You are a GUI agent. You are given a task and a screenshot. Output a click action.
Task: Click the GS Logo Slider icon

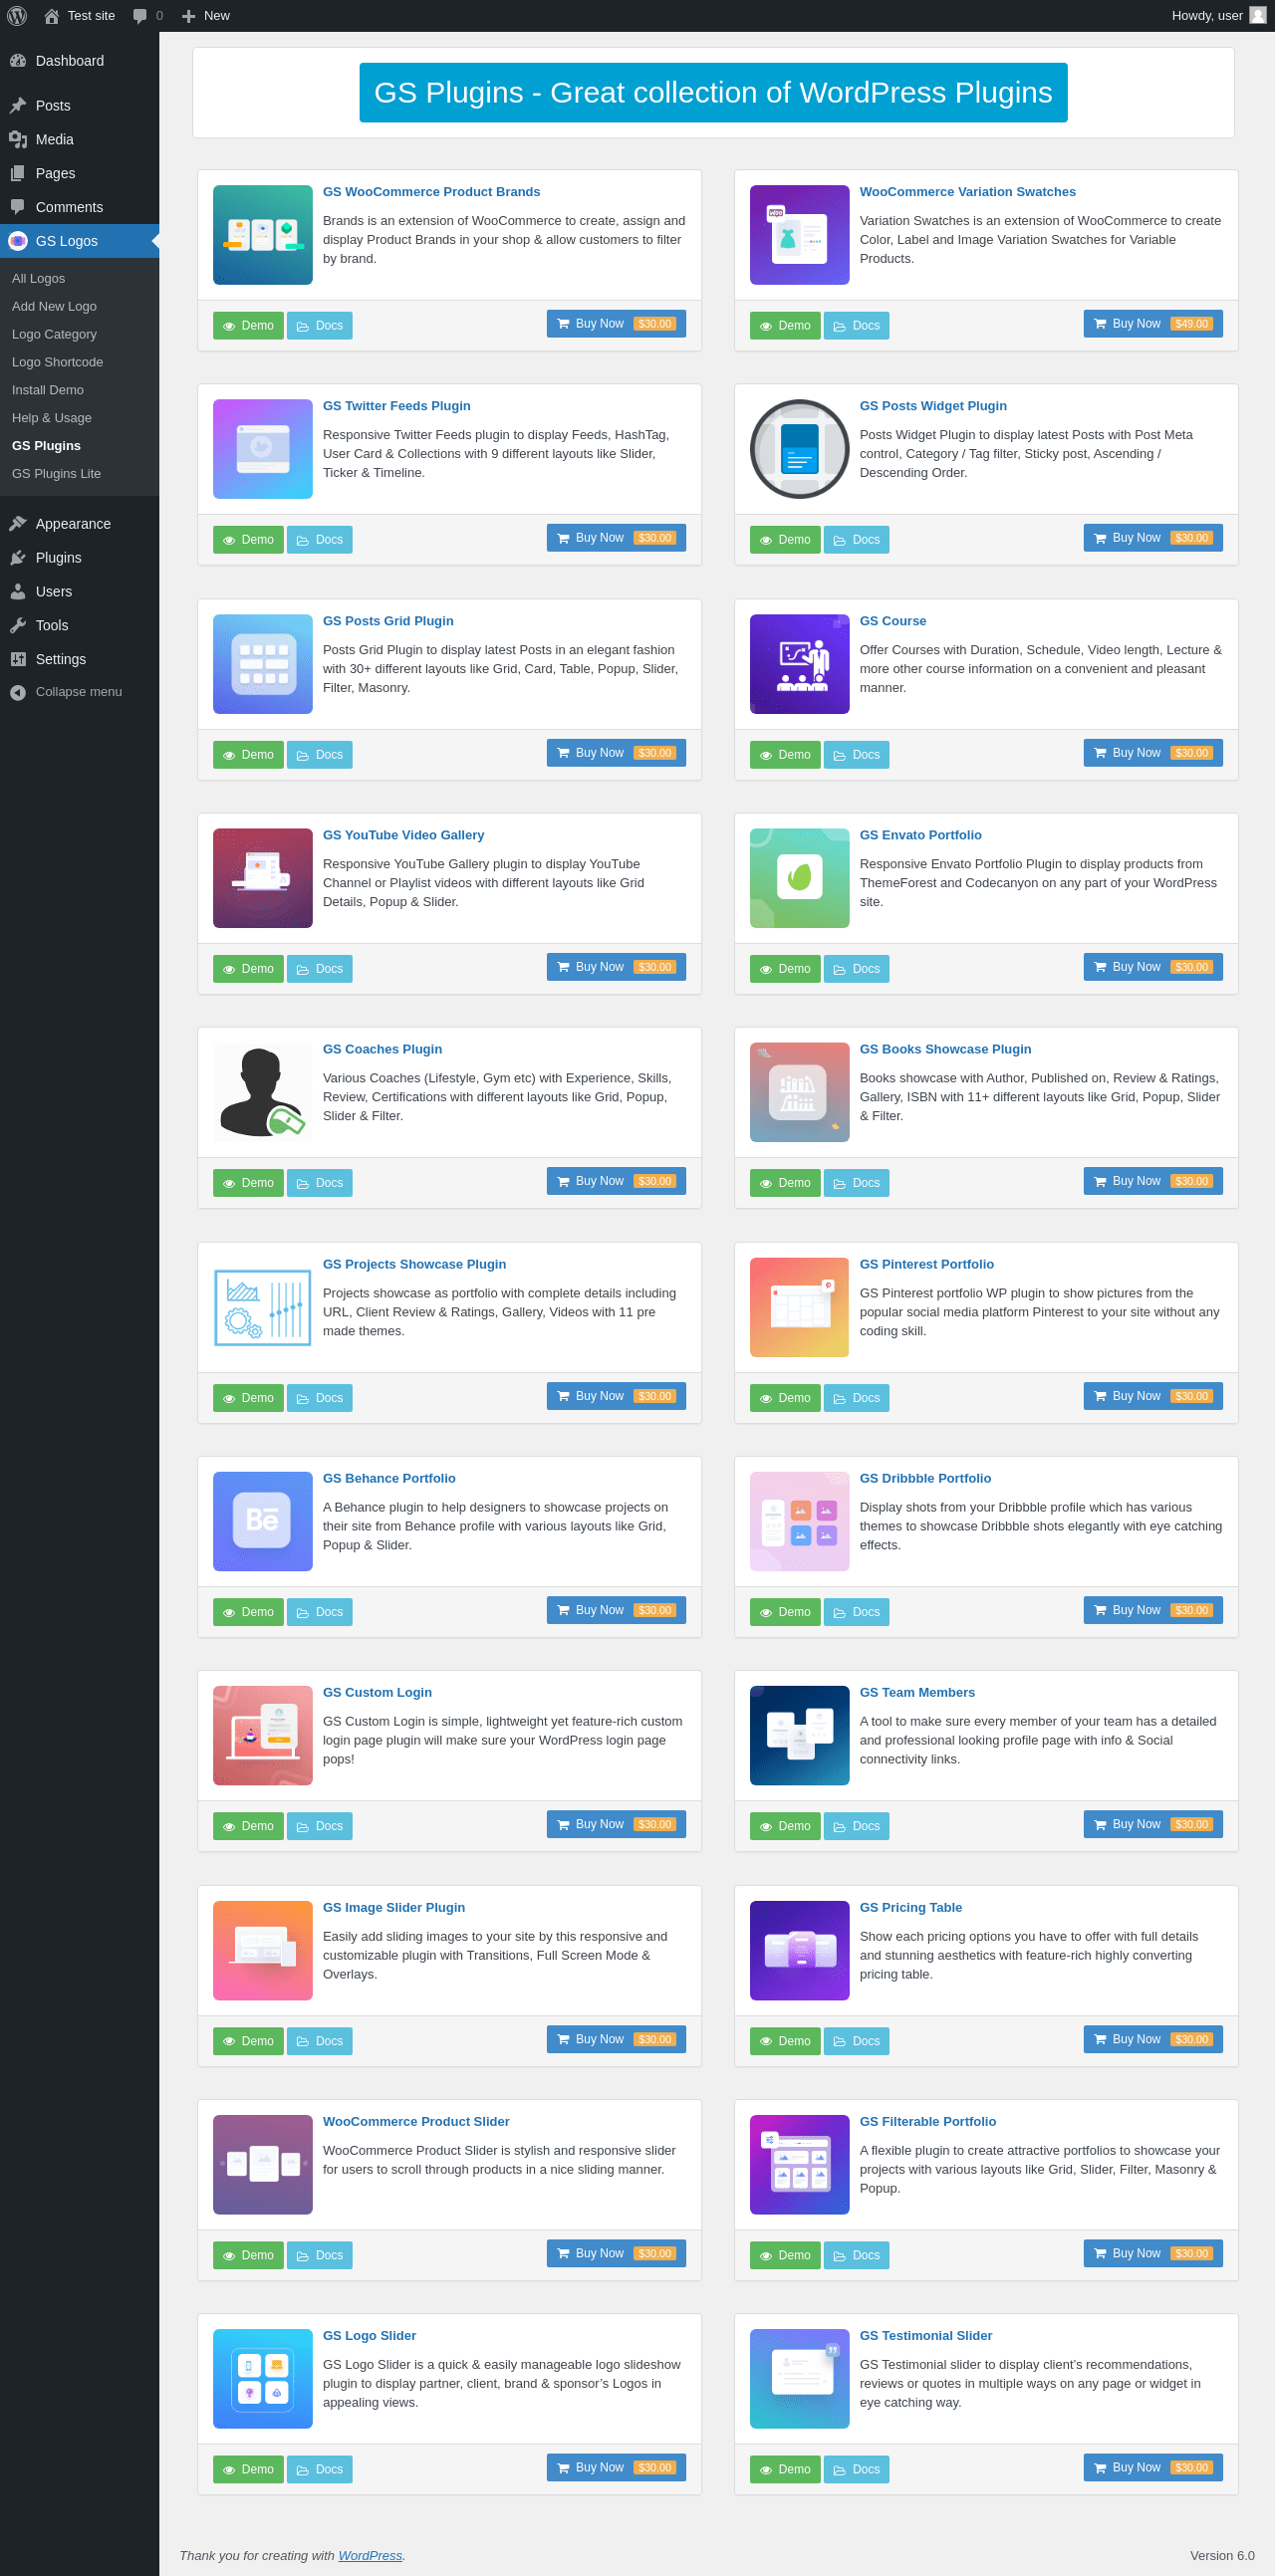(263, 2379)
